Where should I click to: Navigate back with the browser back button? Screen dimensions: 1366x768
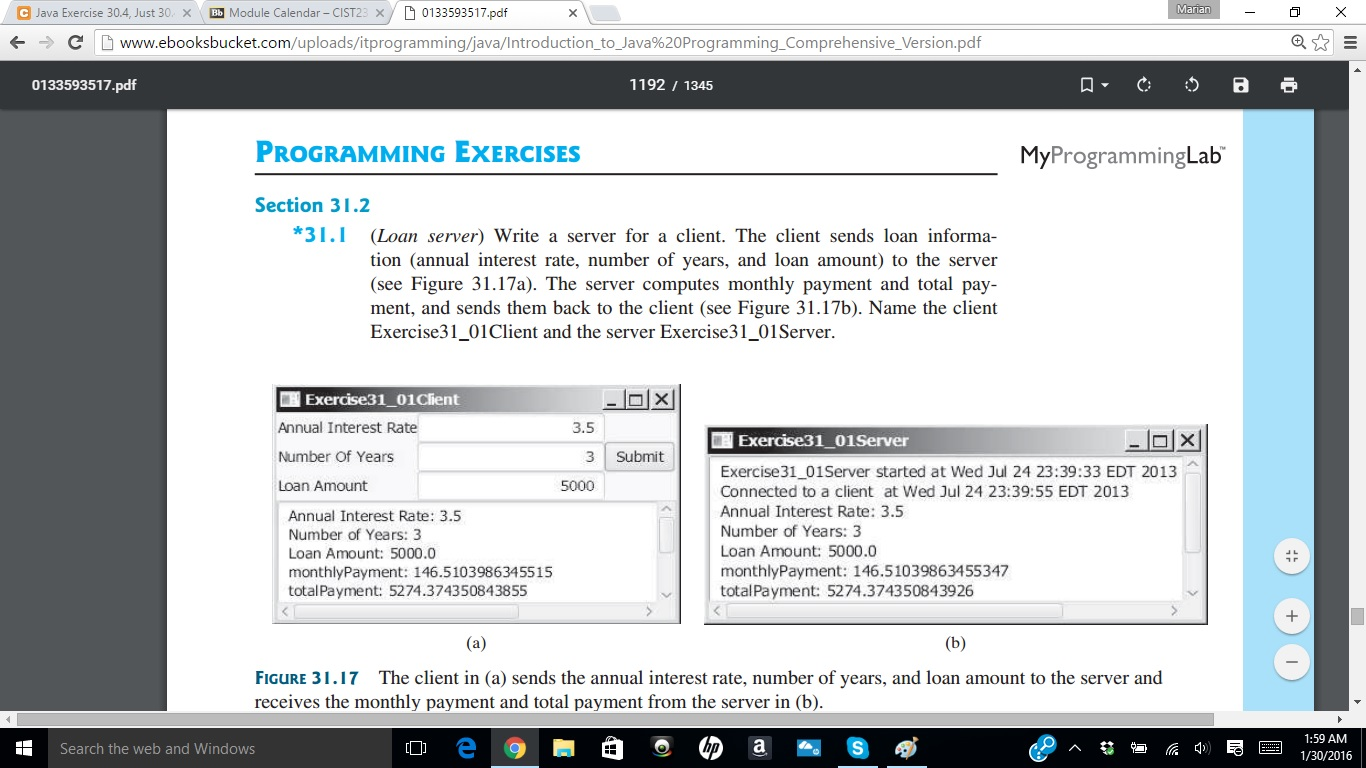tap(17, 44)
